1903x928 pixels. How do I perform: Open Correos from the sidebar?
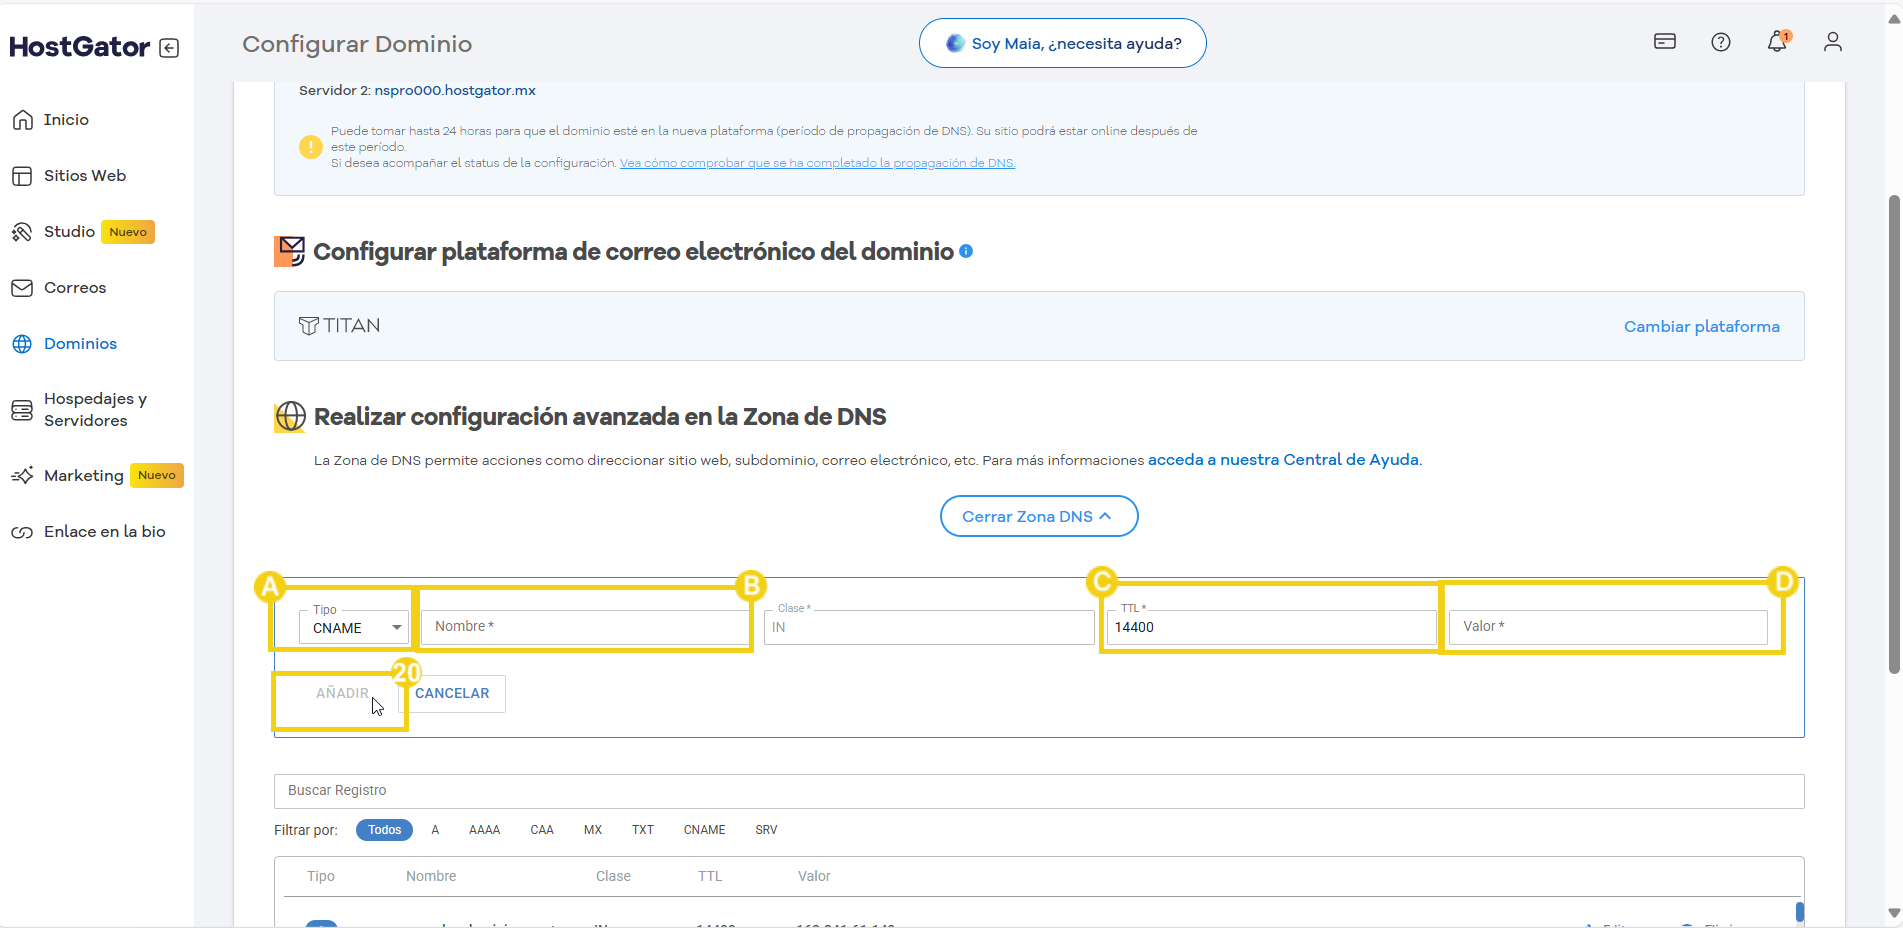pyautogui.click(x=74, y=288)
